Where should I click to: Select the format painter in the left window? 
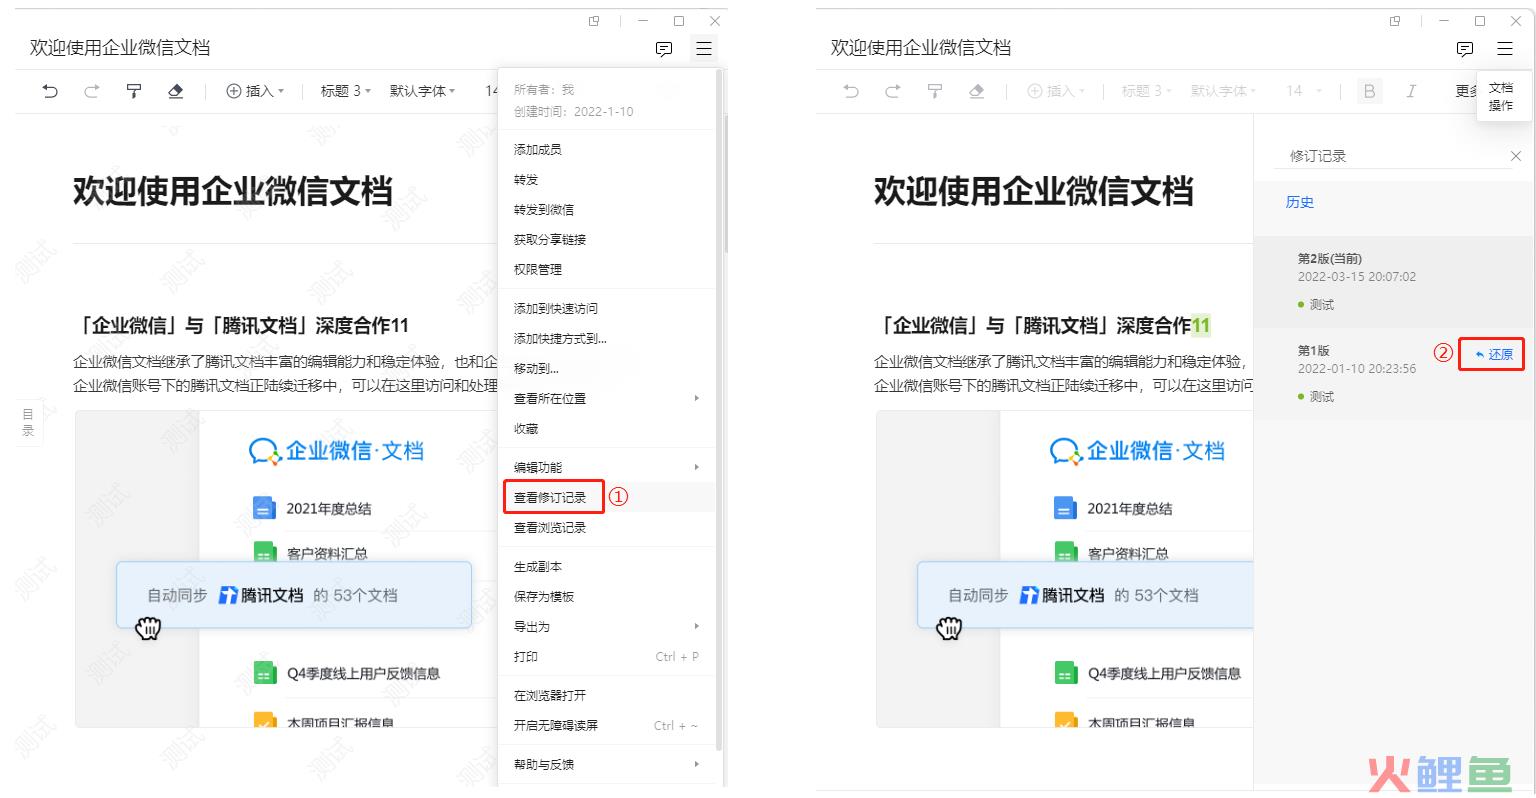click(x=134, y=91)
